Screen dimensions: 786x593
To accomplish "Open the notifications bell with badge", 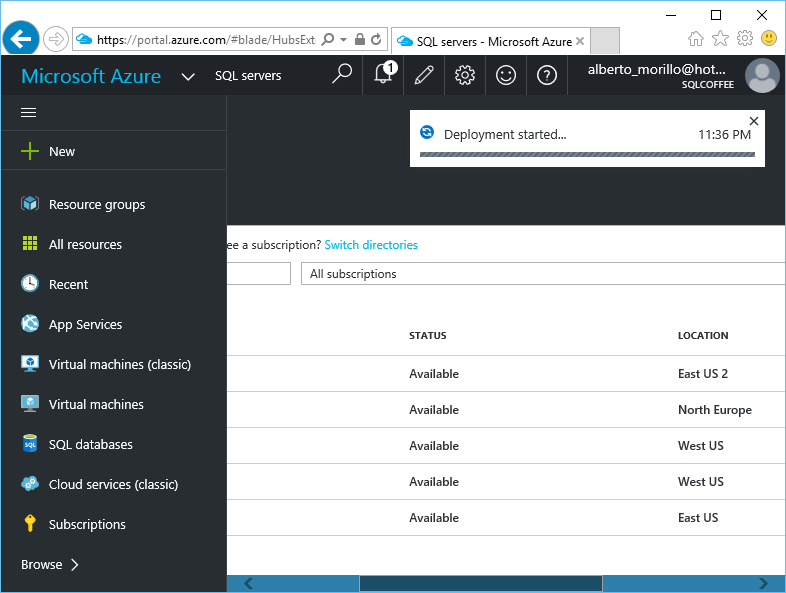I will pos(383,75).
